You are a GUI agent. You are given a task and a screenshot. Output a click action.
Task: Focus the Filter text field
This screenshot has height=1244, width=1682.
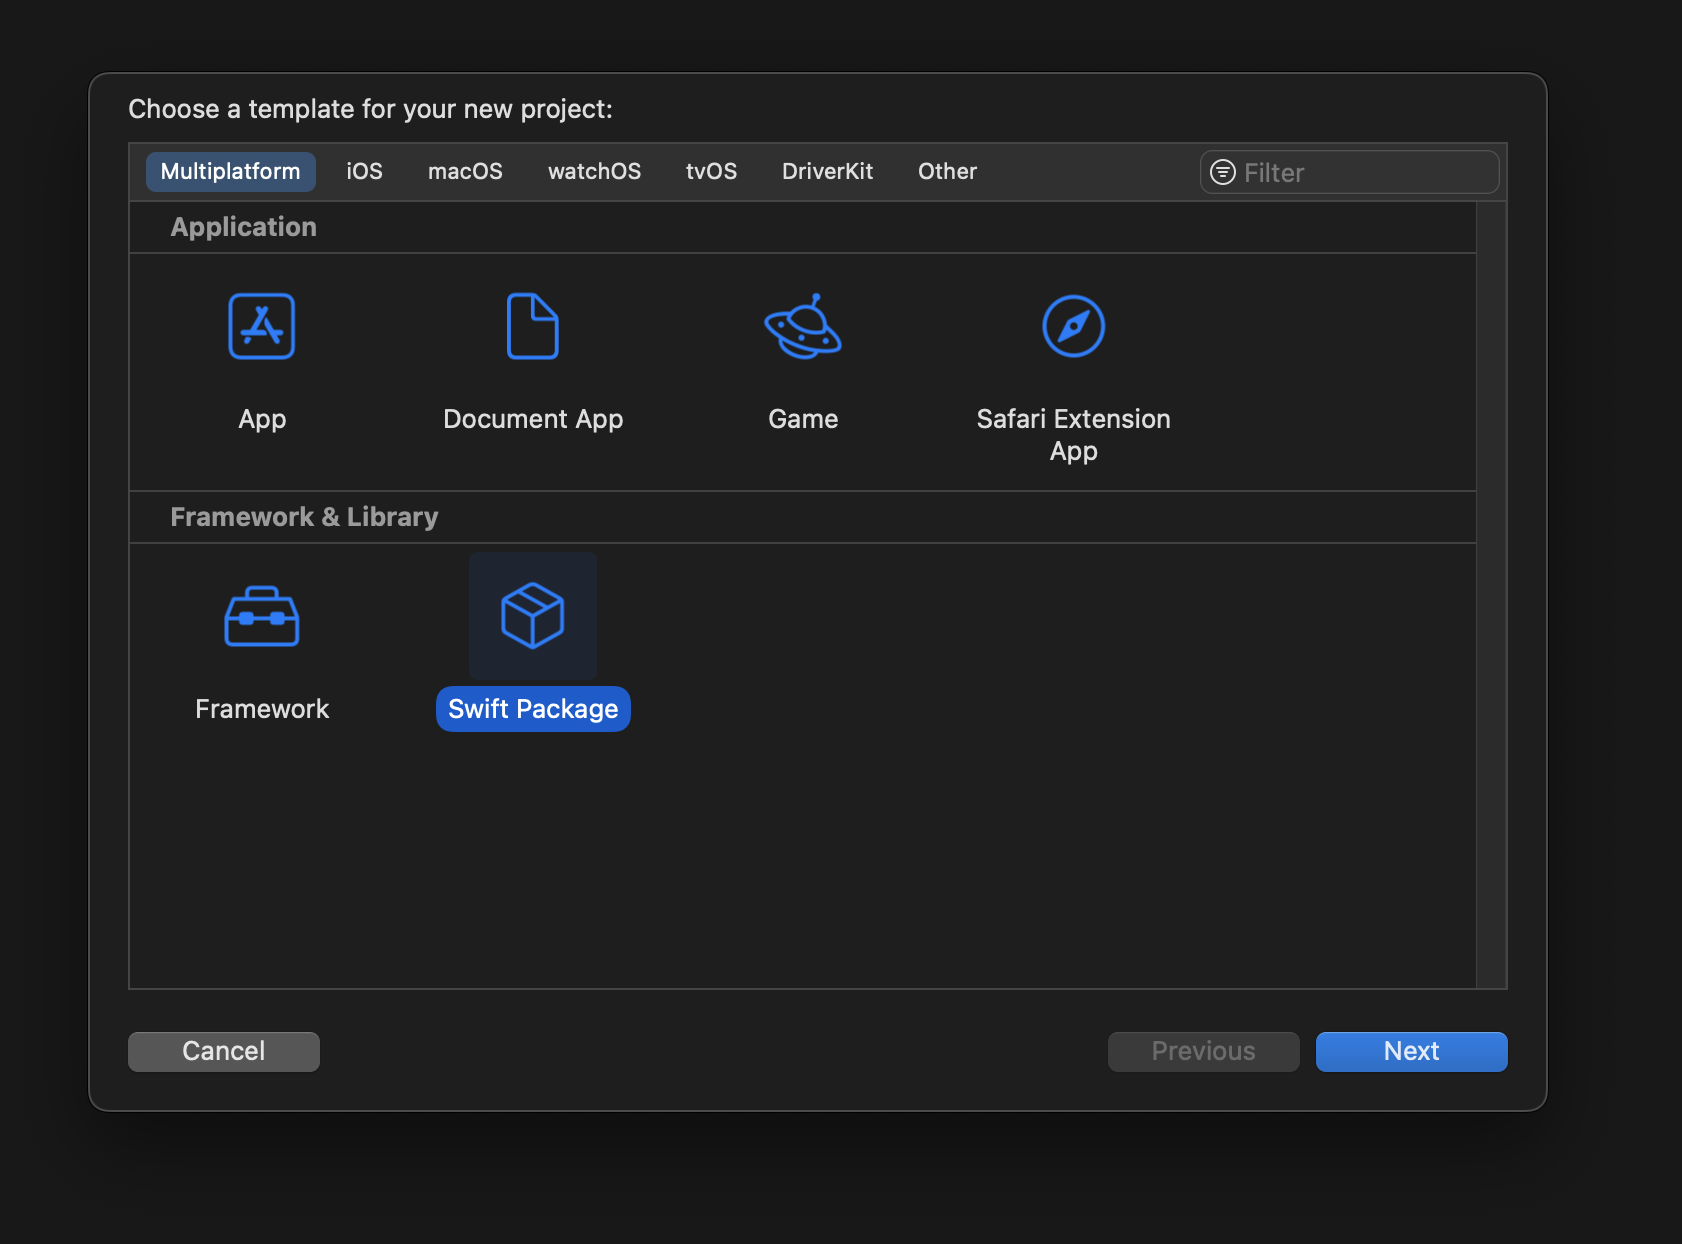[x=1349, y=172]
